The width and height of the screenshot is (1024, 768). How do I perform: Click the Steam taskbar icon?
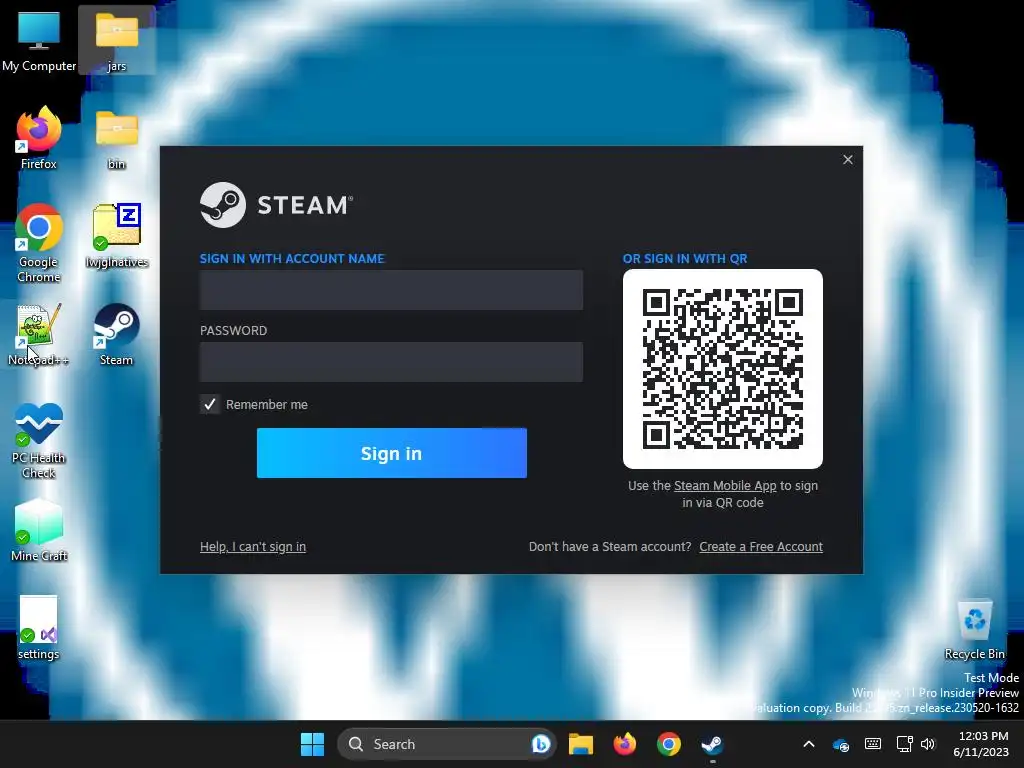[x=712, y=744]
